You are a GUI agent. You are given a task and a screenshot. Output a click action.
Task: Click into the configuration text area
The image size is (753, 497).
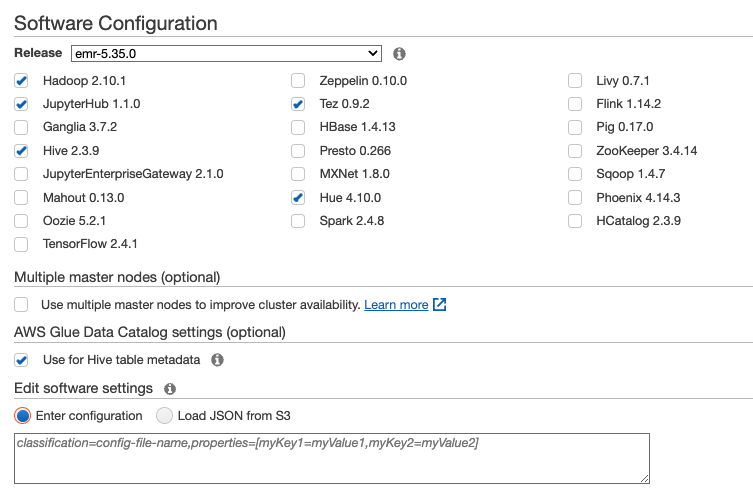[x=332, y=459]
